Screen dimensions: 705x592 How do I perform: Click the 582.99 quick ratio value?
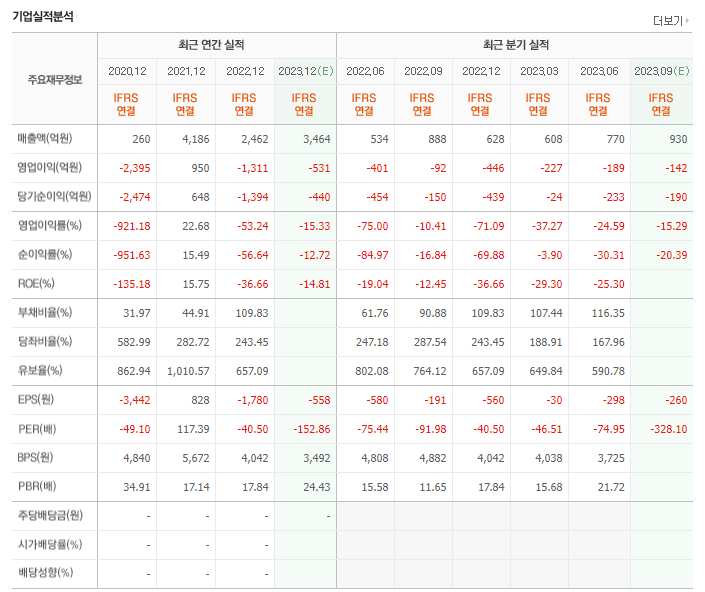(x=134, y=342)
